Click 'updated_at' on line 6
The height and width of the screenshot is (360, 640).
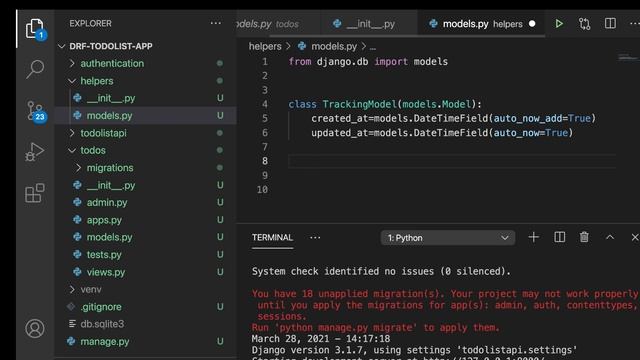340,133
